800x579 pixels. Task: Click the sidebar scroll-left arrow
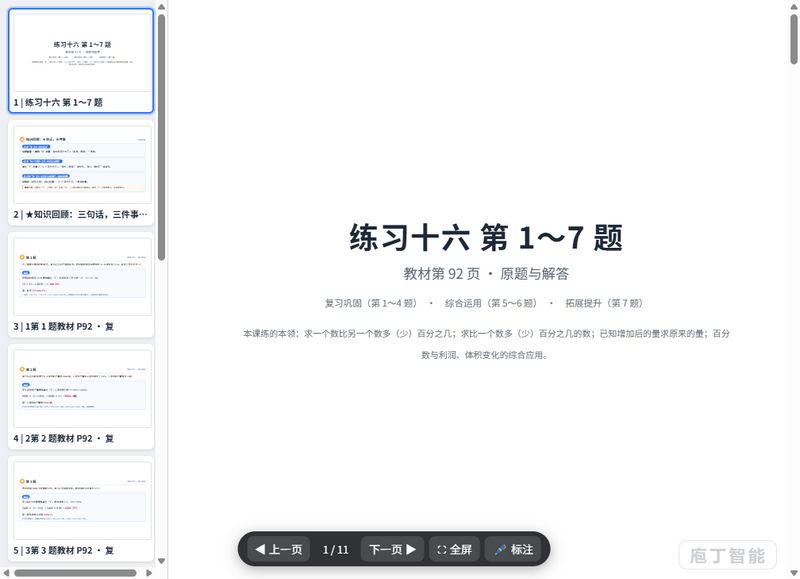pos(6,573)
